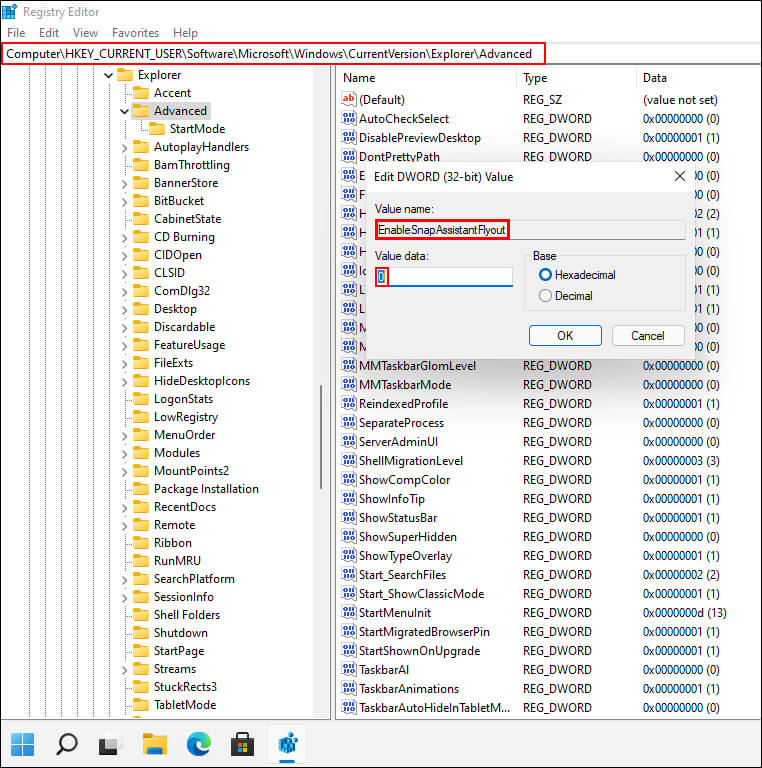Image resolution: width=762 pixels, height=768 pixels.
Task: Click the AutoCheckSelect DWORD icon
Action: tap(349, 119)
